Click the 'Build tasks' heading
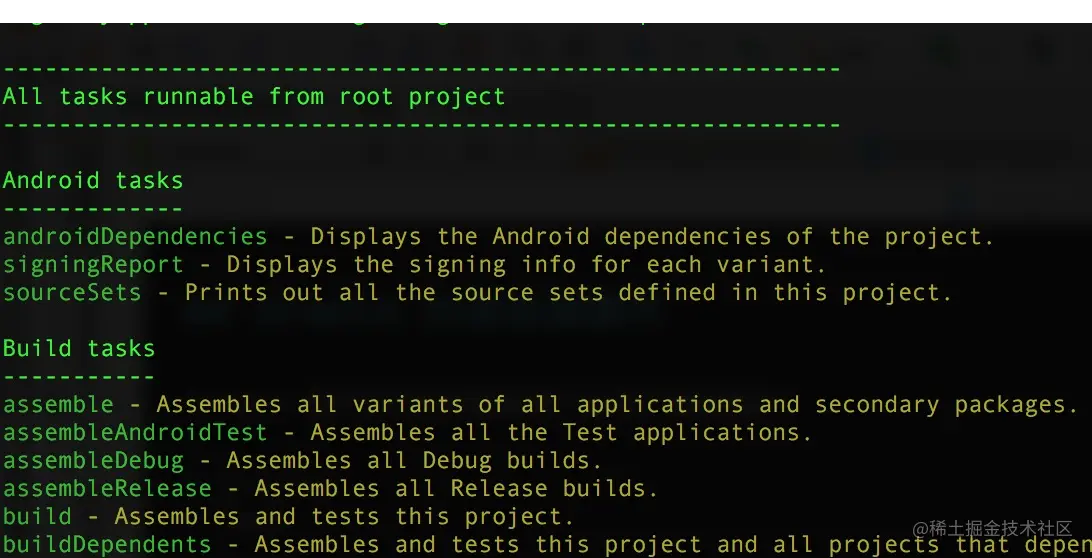This screenshot has width=1092, height=558. tap(79, 348)
